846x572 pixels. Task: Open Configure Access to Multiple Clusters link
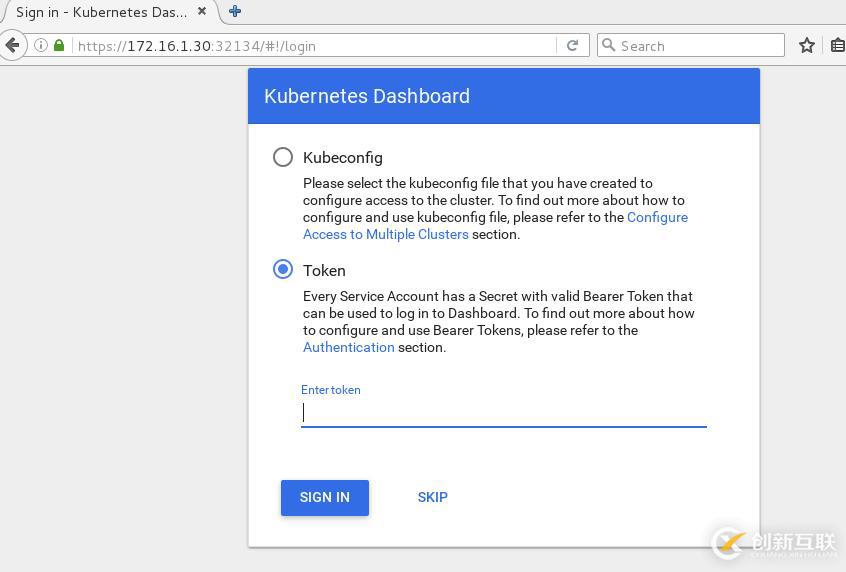pos(495,226)
